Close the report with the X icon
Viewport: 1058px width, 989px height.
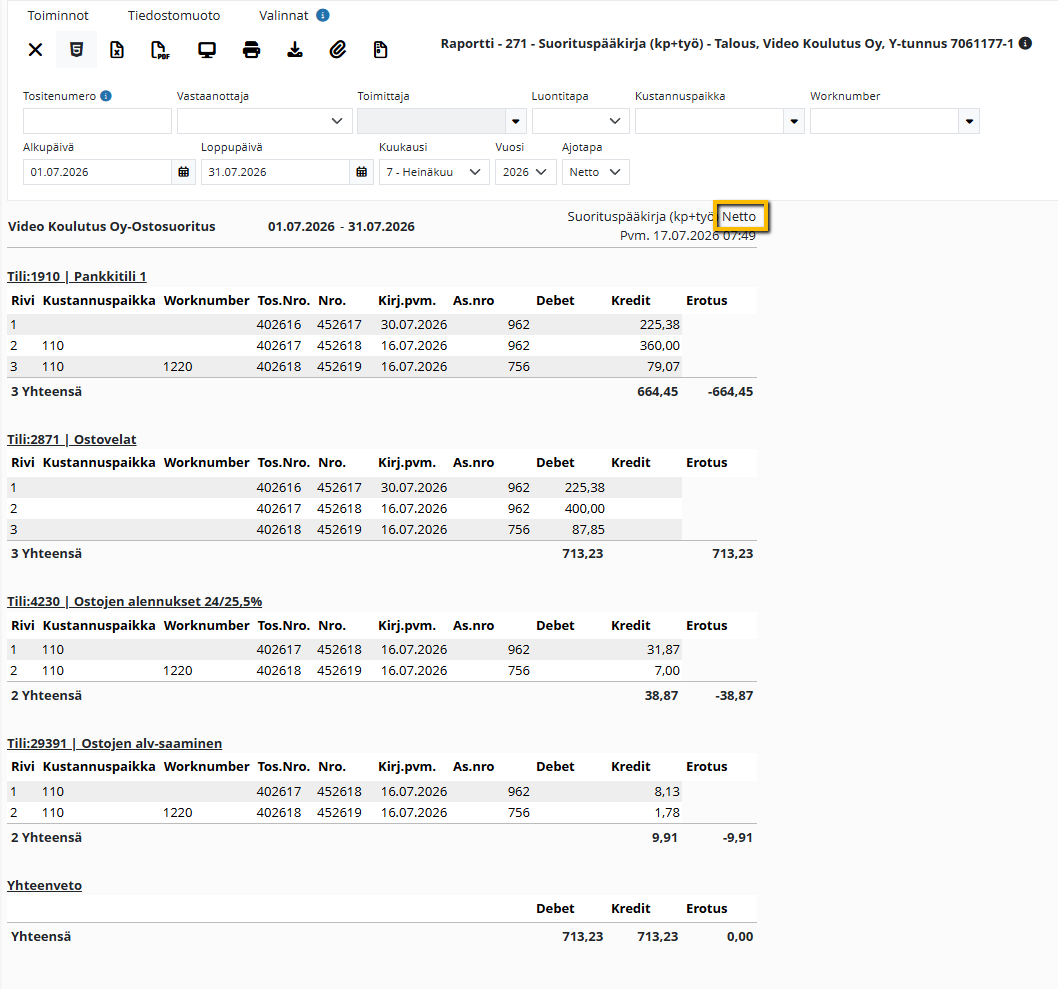coord(35,50)
